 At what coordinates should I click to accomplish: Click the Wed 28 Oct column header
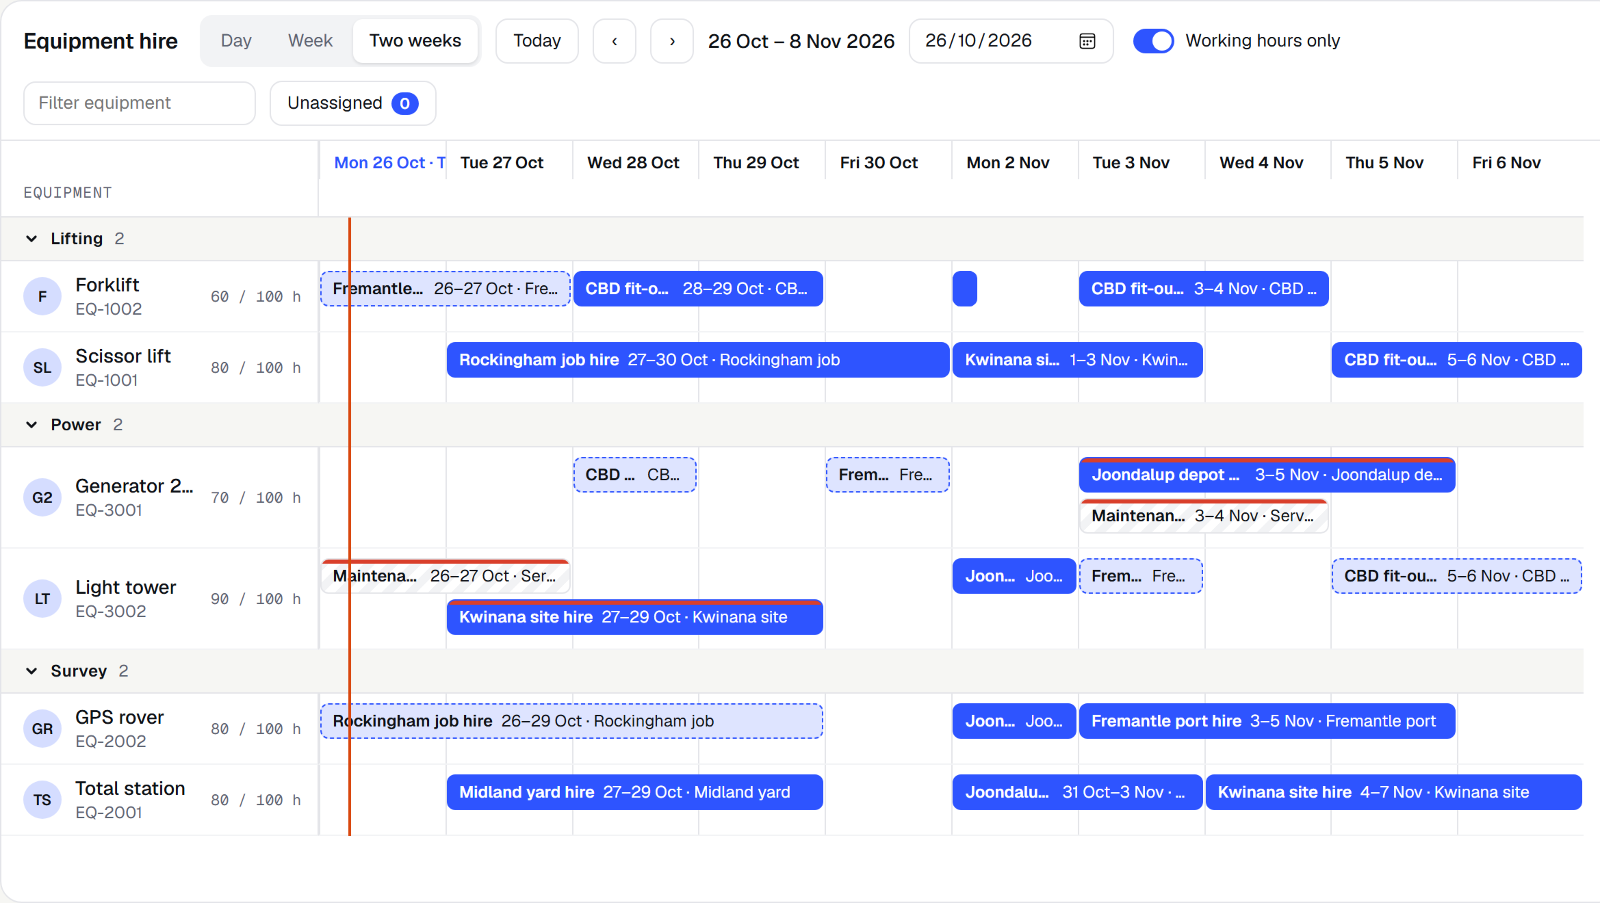coord(633,162)
